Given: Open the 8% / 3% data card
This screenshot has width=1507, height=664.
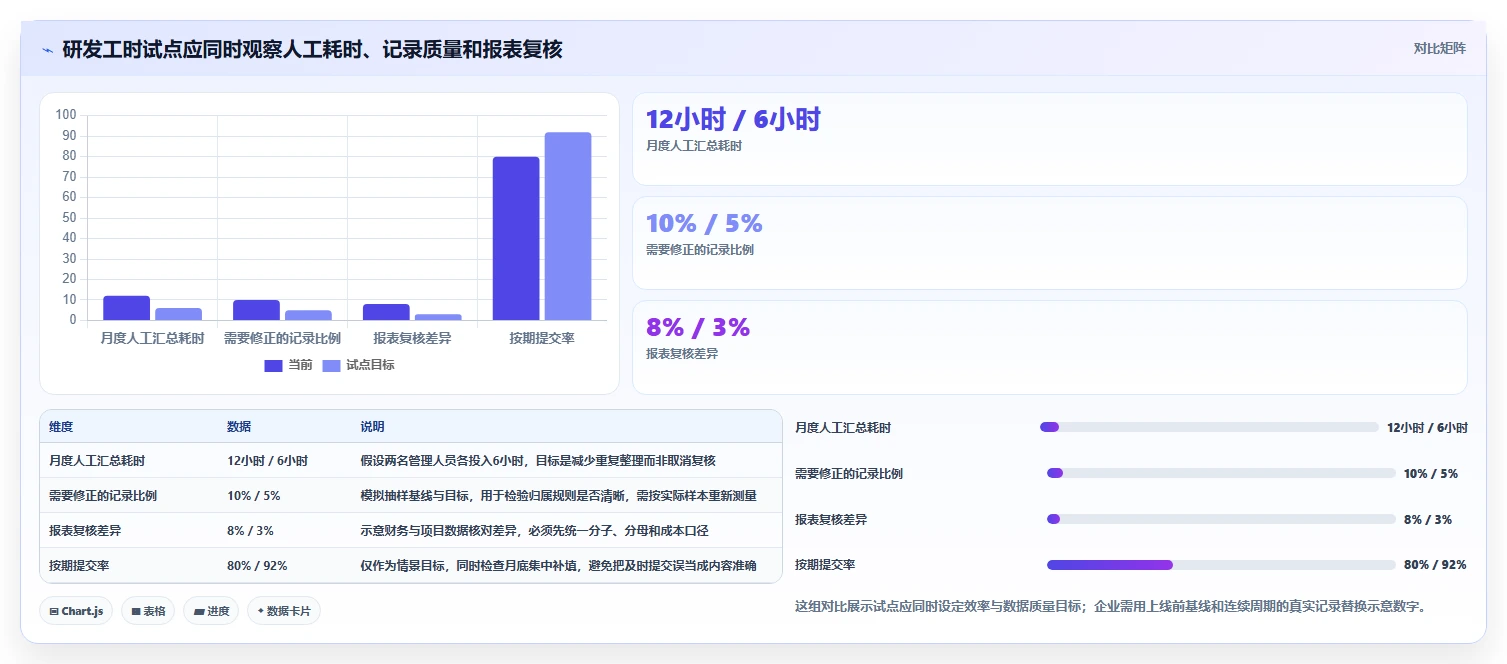Looking at the screenshot, I should tap(1050, 348).
